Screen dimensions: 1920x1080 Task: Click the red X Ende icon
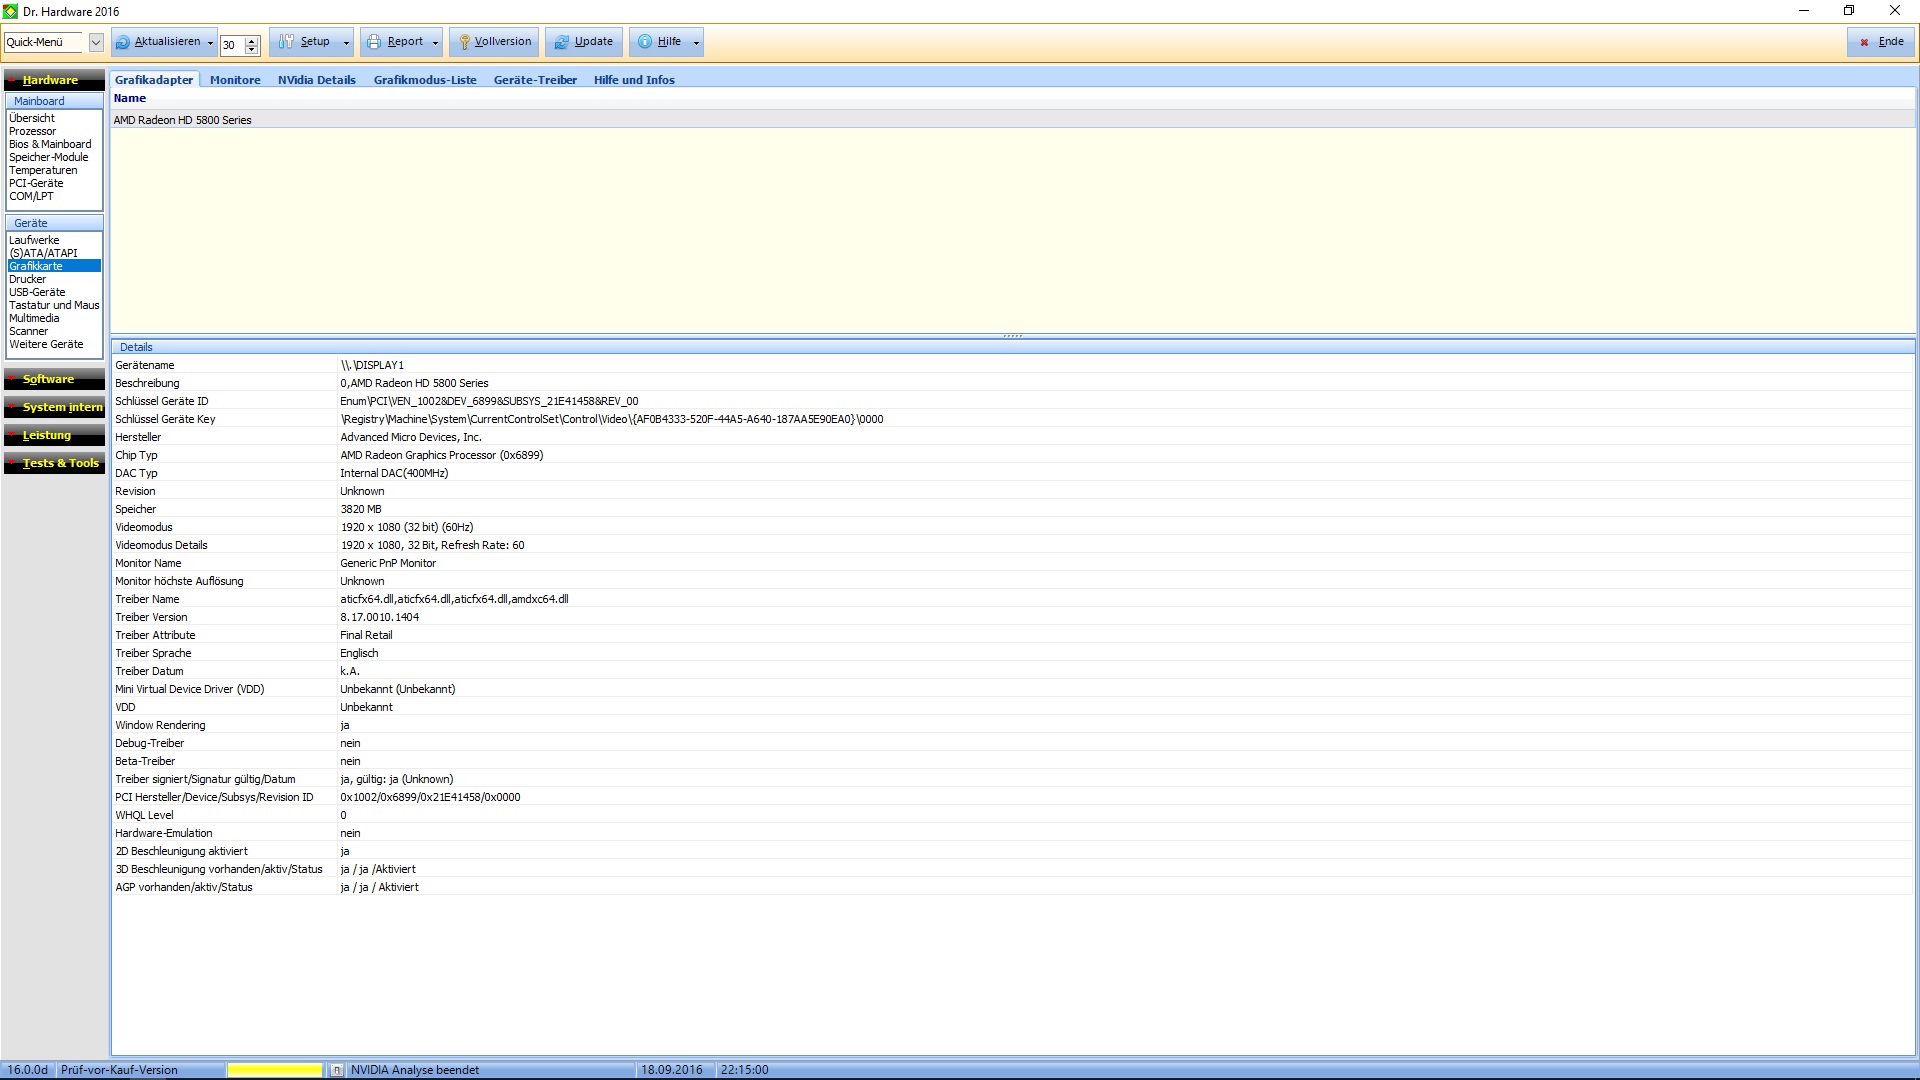[x=1864, y=42]
